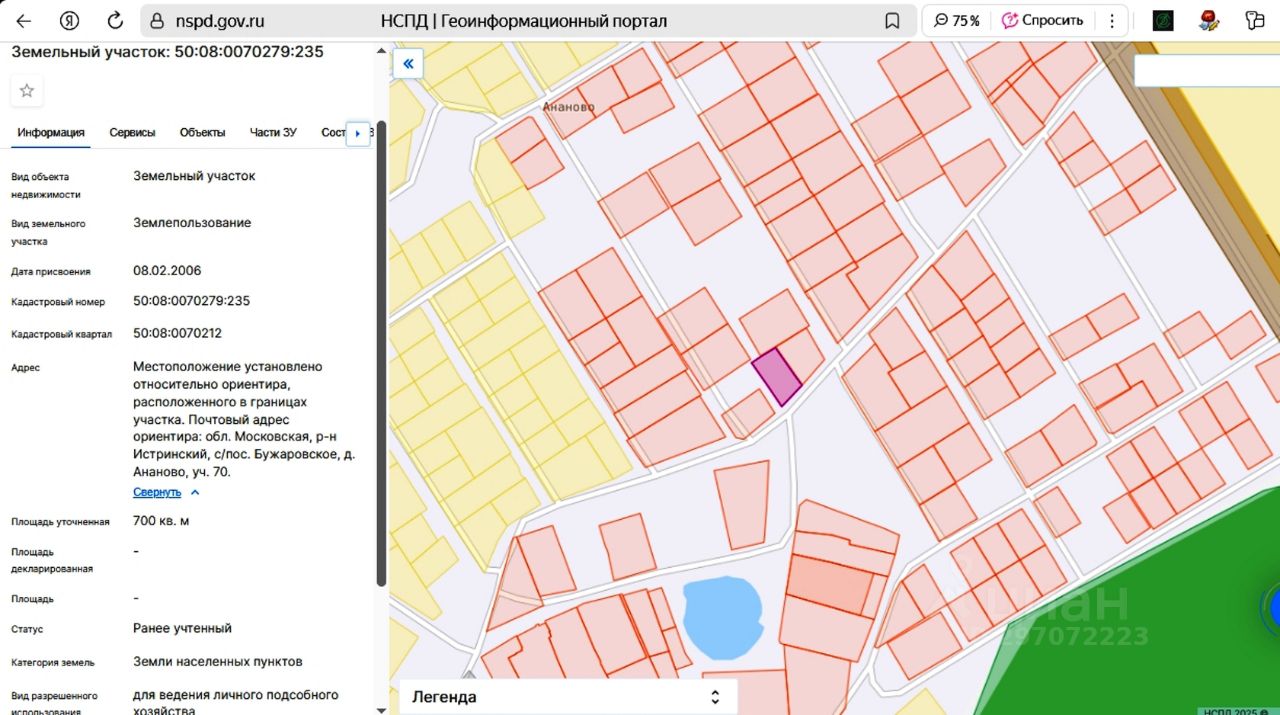The width and height of the screenshot is (1280, 715).
Task: Click the Спросить assistant button
Action: [x=1042, y=21]
